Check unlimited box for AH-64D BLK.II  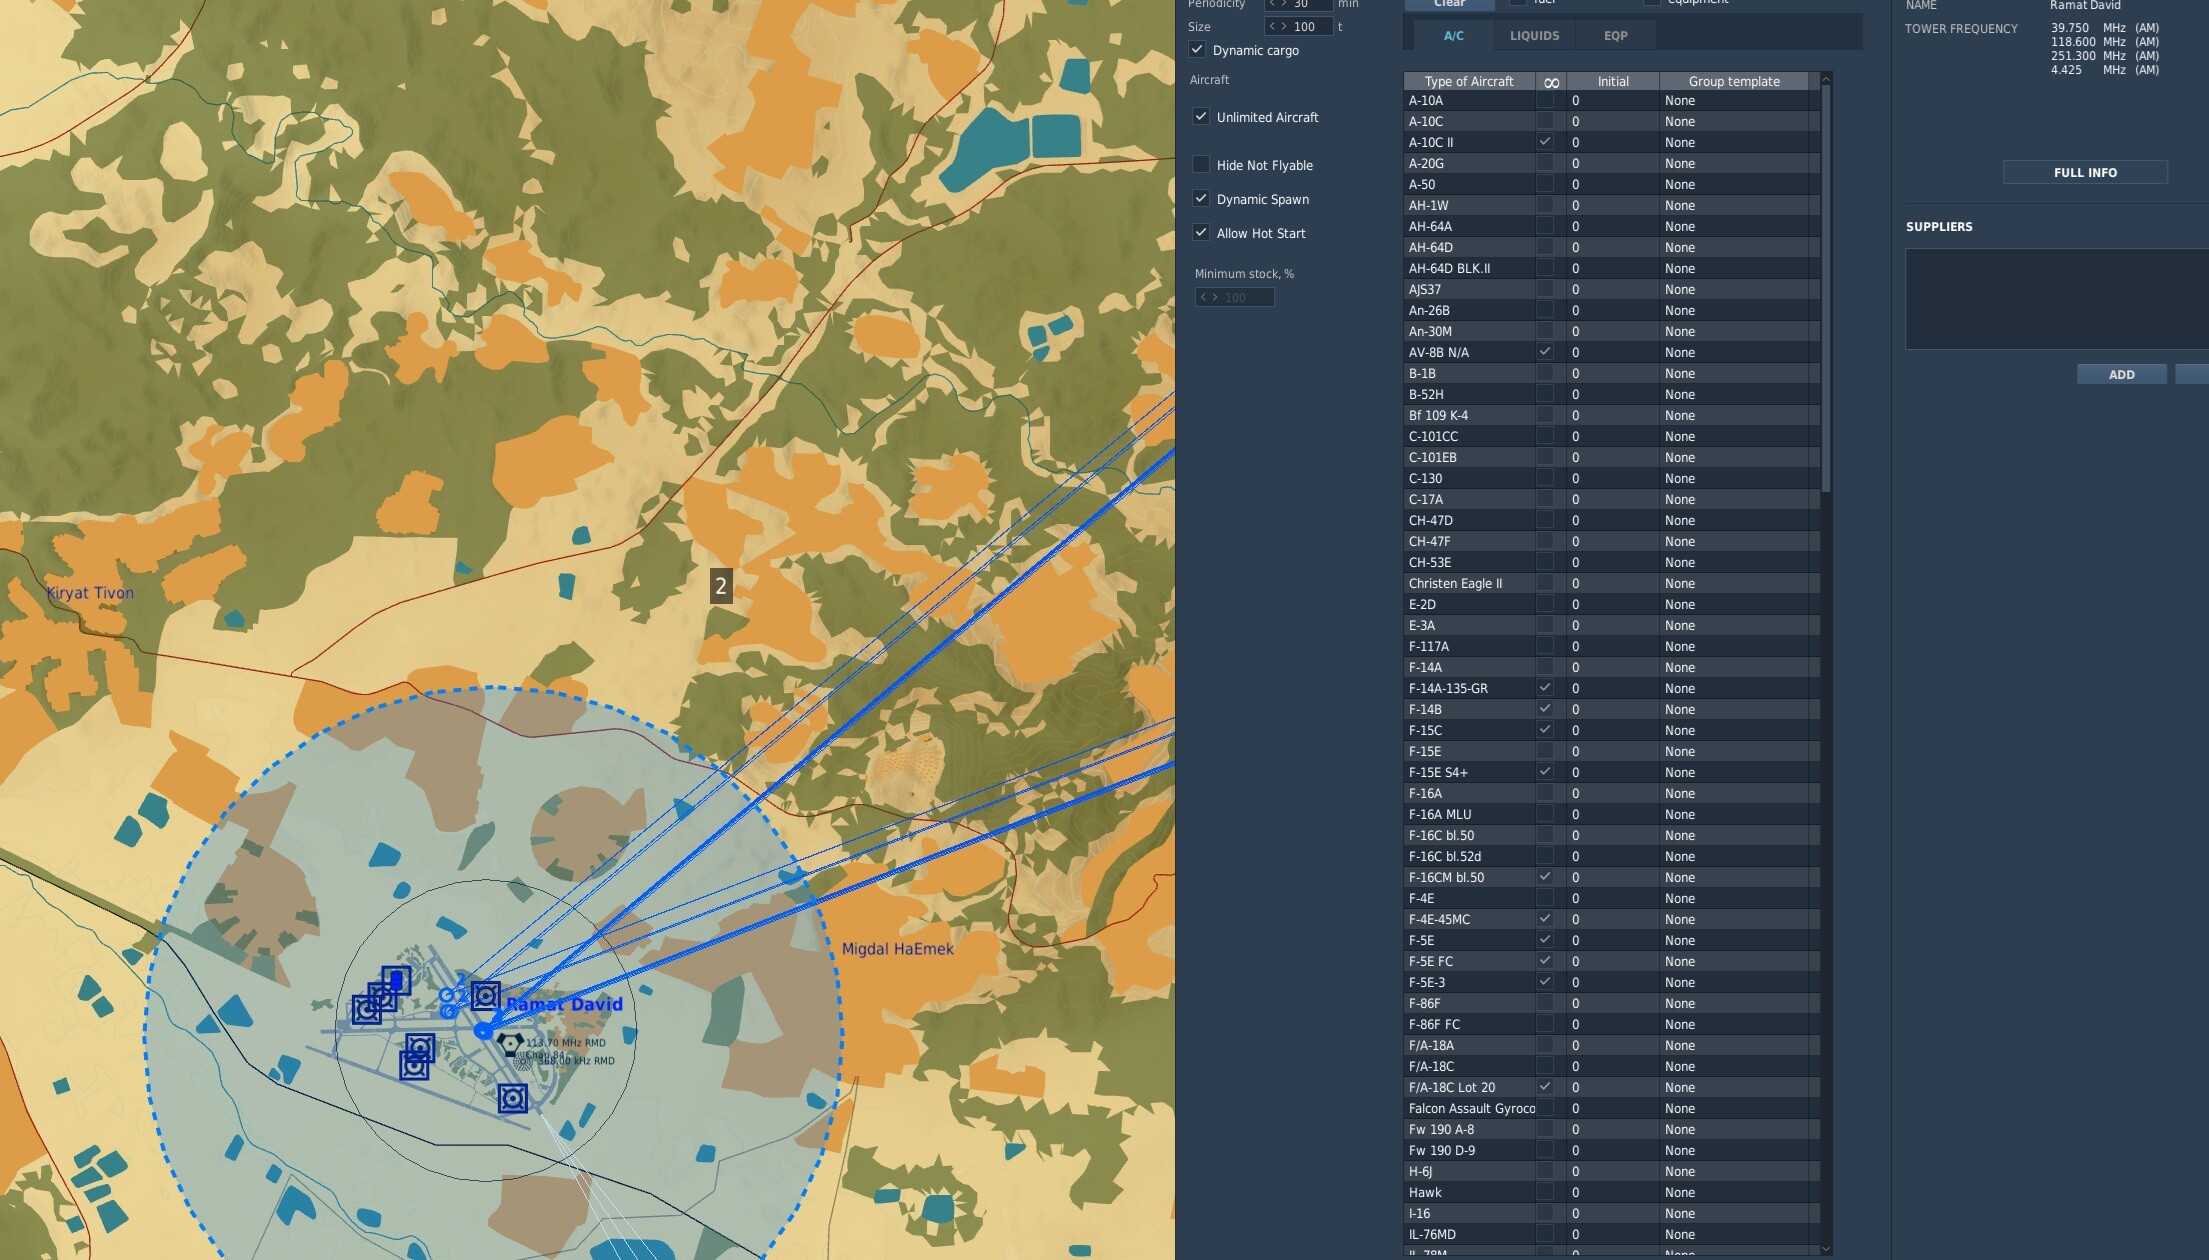(x=1546, y=268)
